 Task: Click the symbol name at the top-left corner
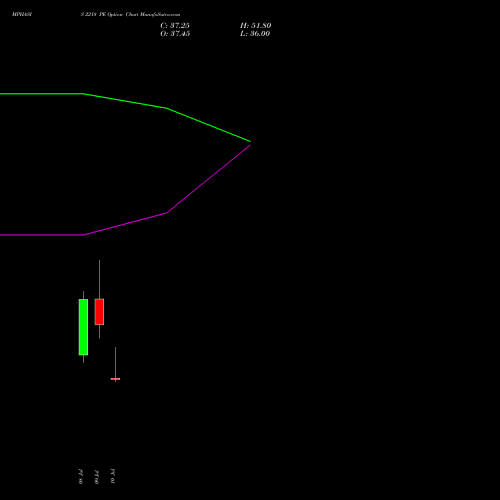22,15
